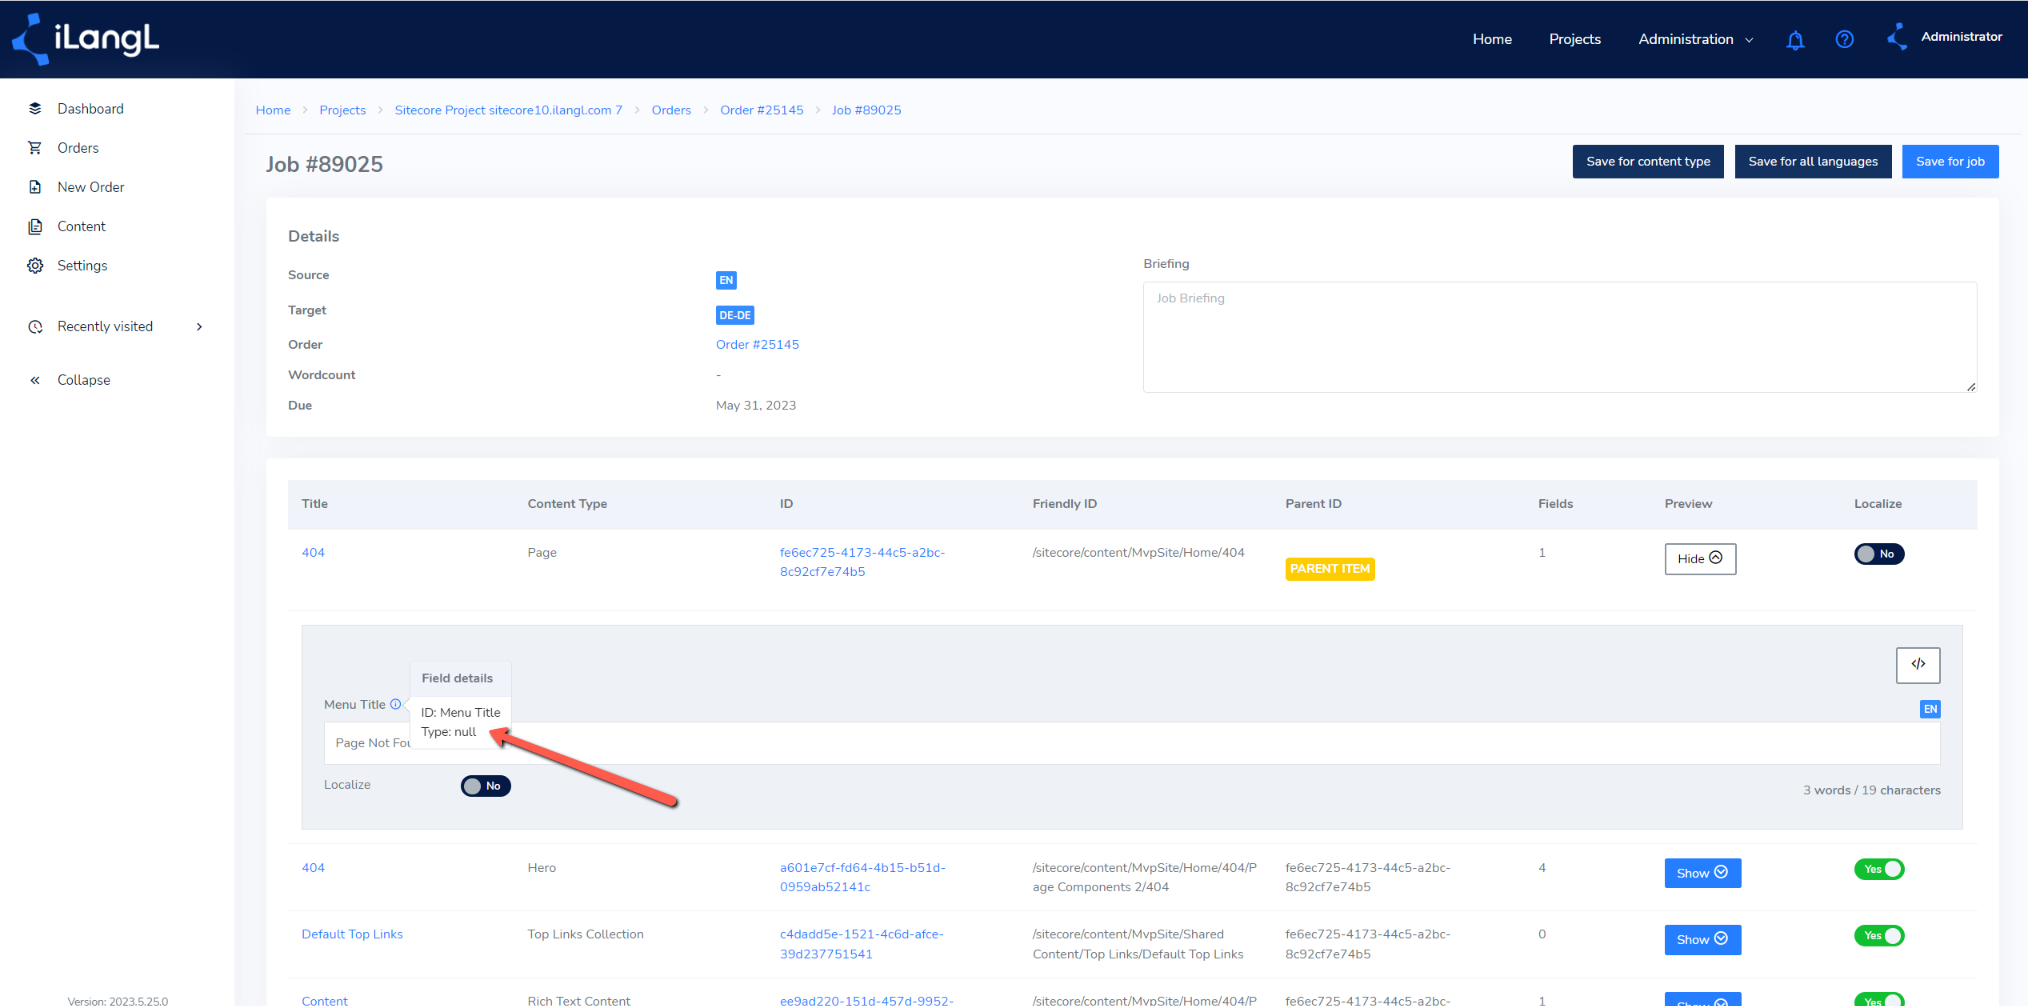Click the Collapse double-chevron icon
The height and width of the screenshot is (1006, 2028).
tap(35, 380)
